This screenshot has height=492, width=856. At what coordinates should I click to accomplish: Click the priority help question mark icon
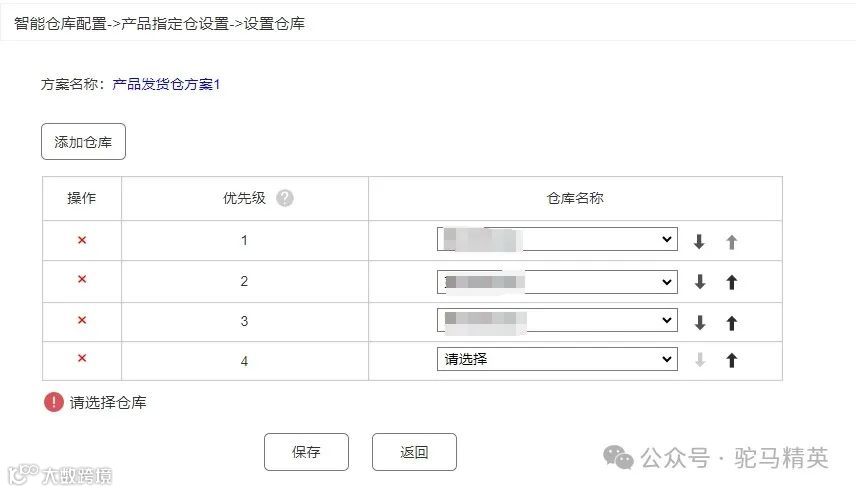tap(284, 198)
